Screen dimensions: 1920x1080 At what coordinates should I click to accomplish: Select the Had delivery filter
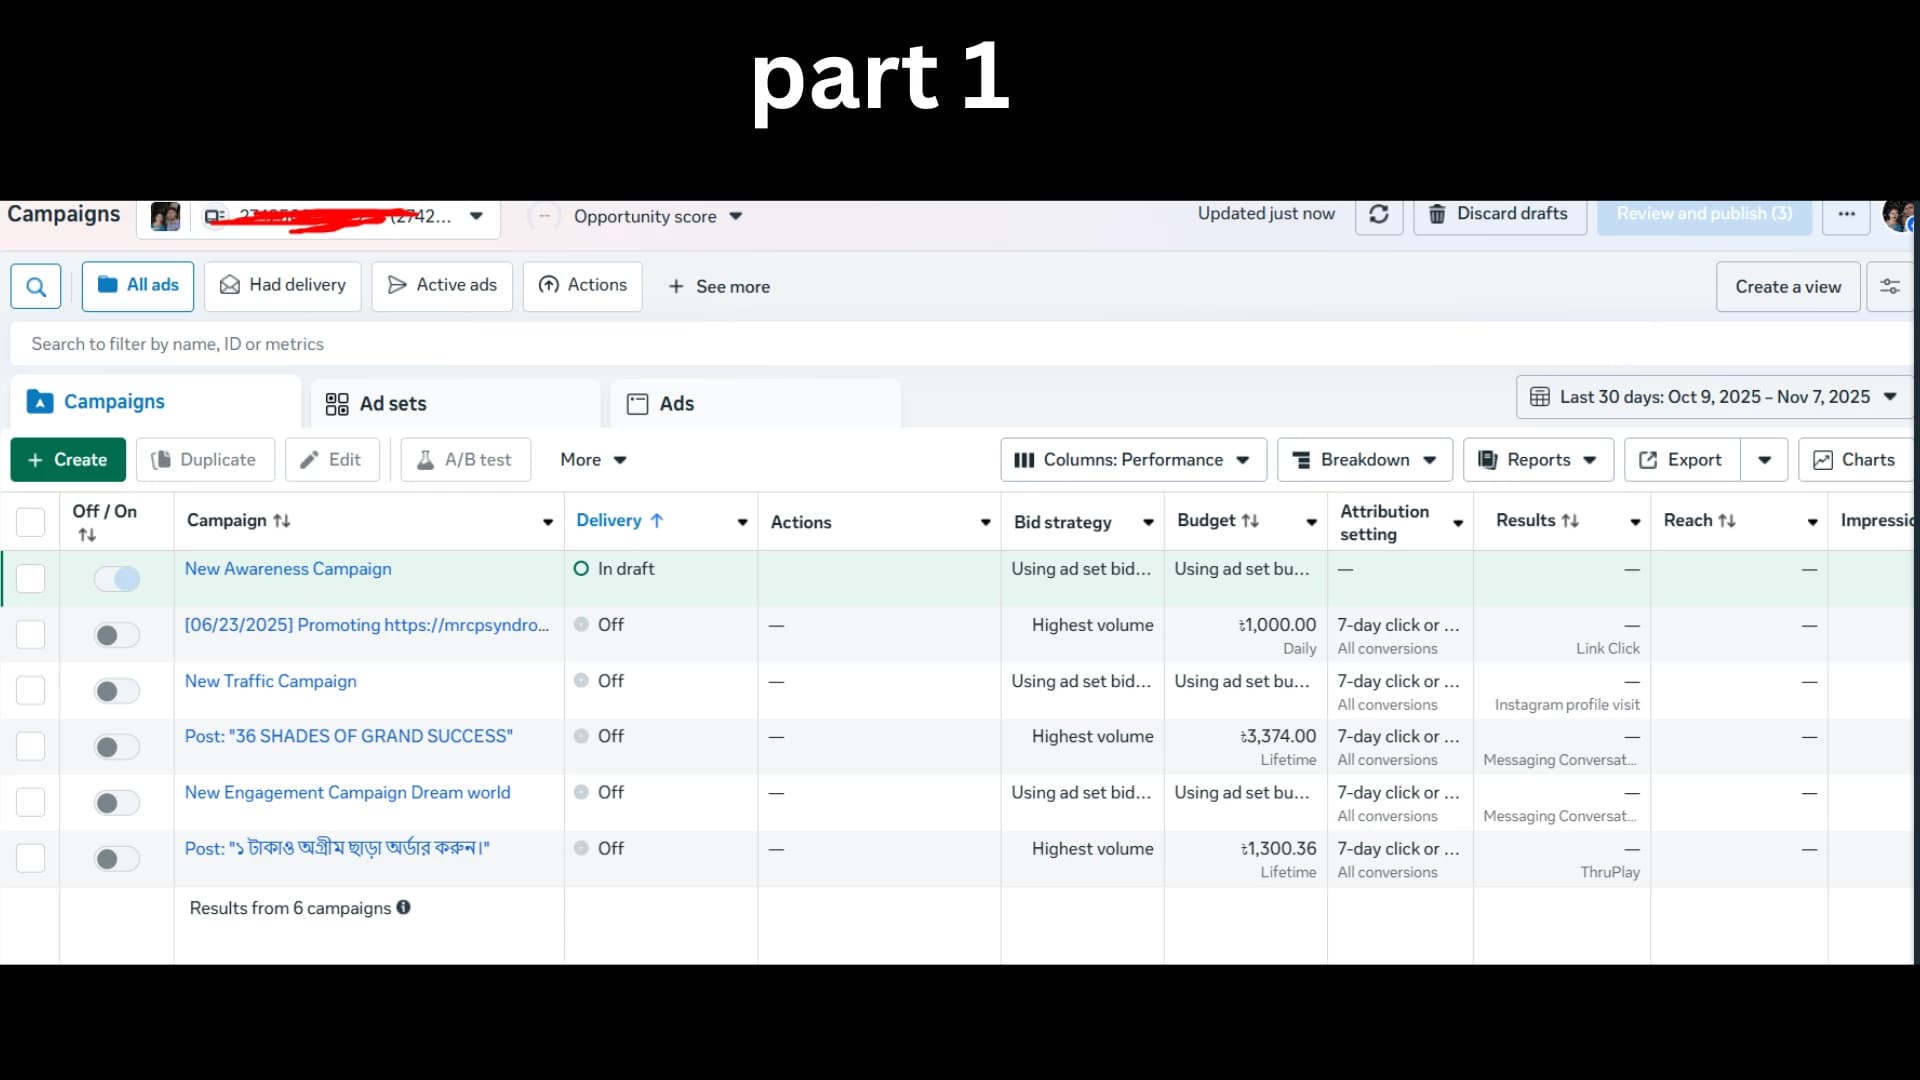click(x=283, y=286)
